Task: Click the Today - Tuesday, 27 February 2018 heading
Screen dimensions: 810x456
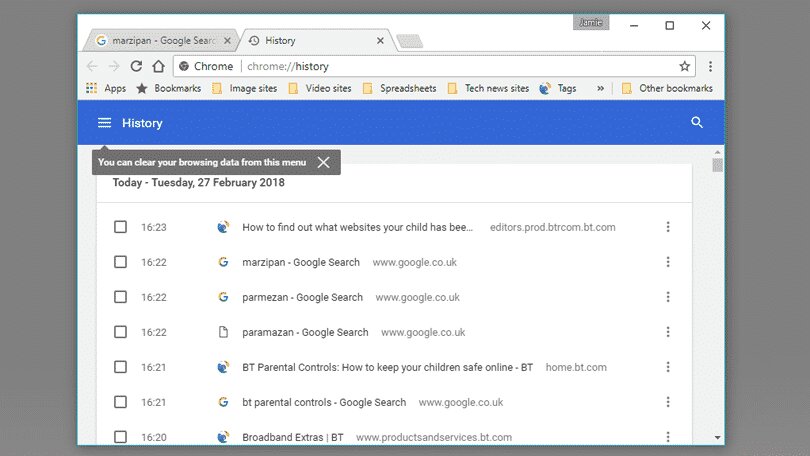Action: pyautogui.click(x=198, y=182)
